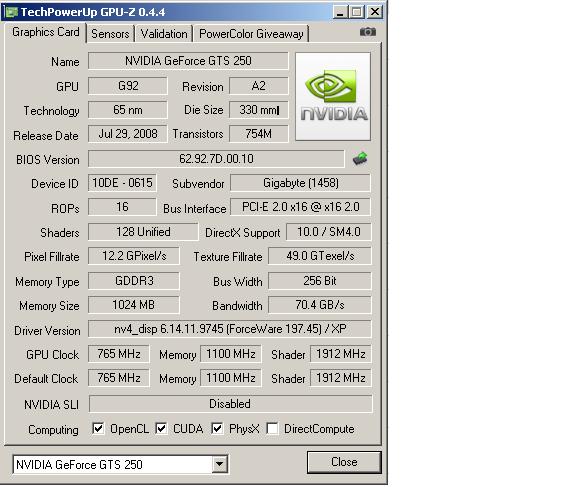Image resolution: width=577 pixels, height=487 pixels.
Task: Toggle the CUDA checkbox
Action: coord(161,428)
